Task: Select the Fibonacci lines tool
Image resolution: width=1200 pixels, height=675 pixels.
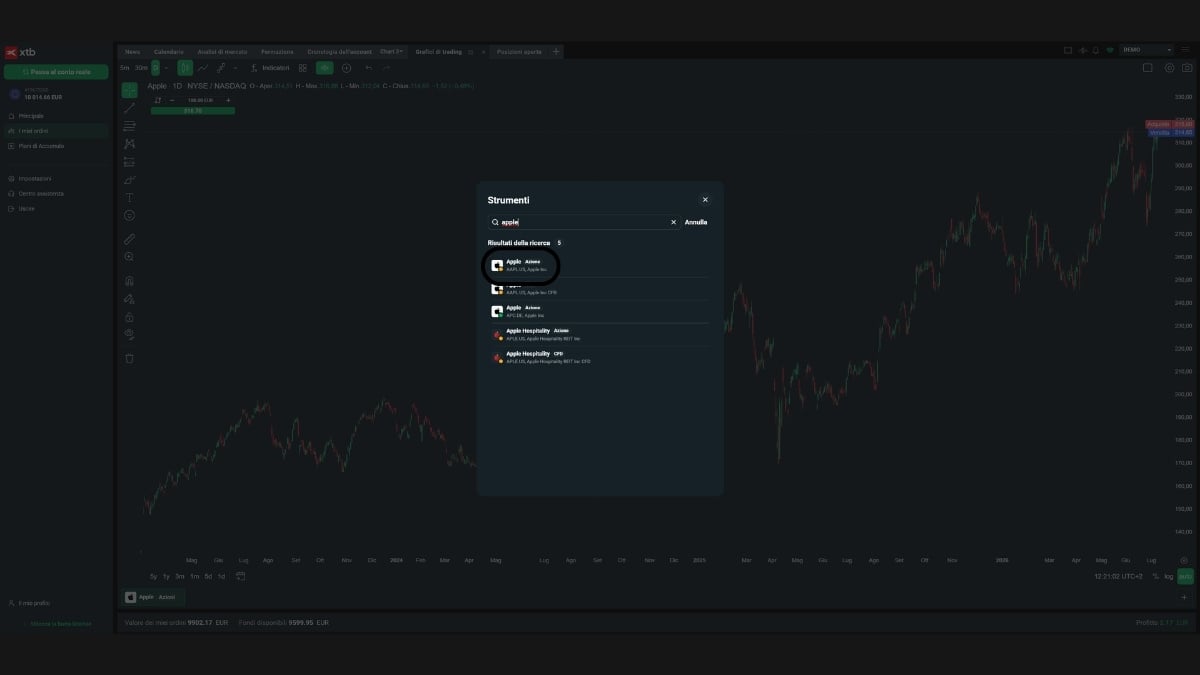Action: 129,126
